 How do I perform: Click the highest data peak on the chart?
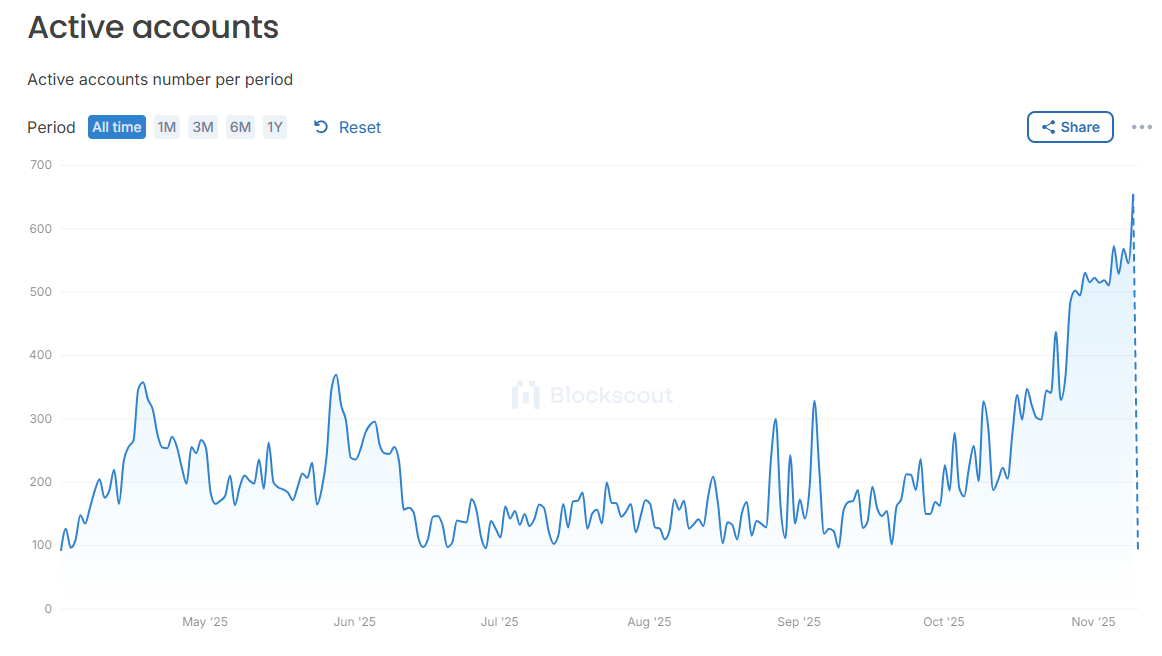click(1134, 196)
